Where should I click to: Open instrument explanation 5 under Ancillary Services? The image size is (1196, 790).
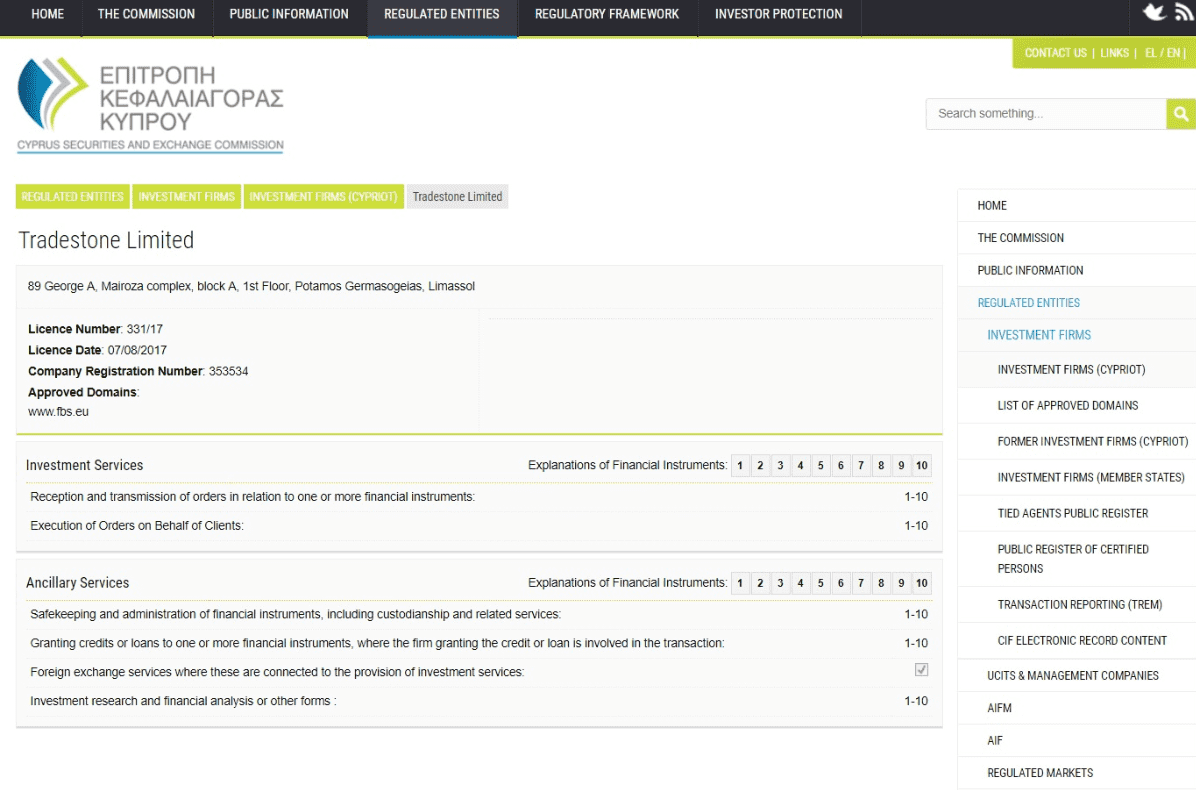(820, 584)
